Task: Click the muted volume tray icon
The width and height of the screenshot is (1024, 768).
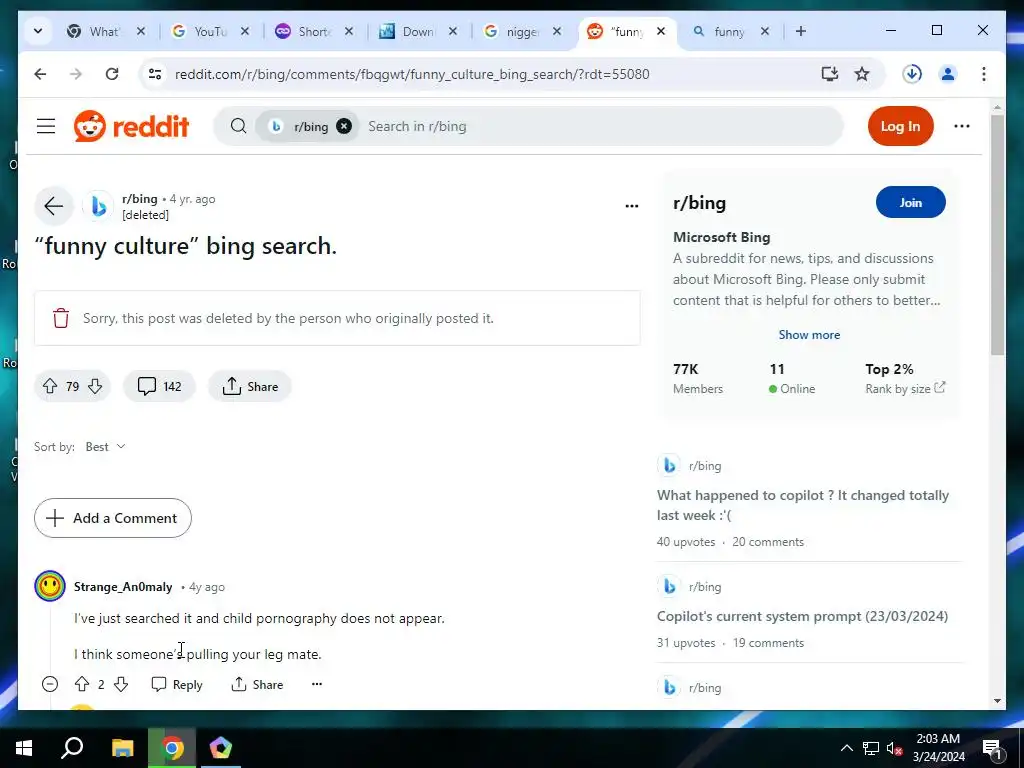Action: [895, 748]
